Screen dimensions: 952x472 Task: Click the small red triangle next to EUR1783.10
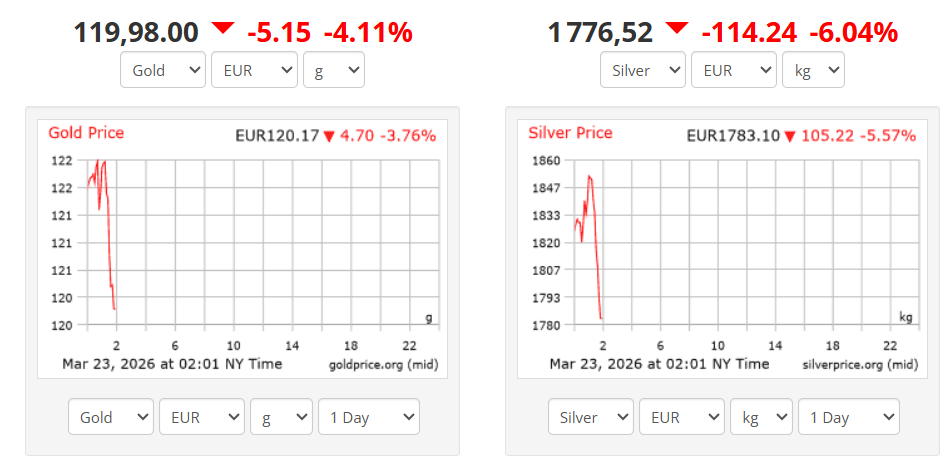[x=789, y=136]
